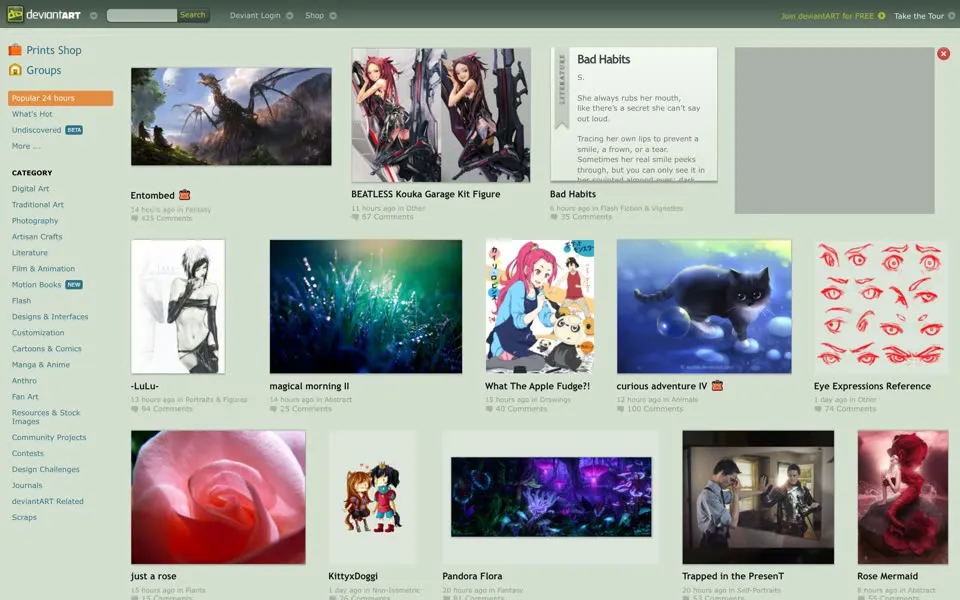Image resolution: width=960 pixels, height=600 pixels.
Task: Click comment bubble icon under Entombed
Action: coord(134,218)
